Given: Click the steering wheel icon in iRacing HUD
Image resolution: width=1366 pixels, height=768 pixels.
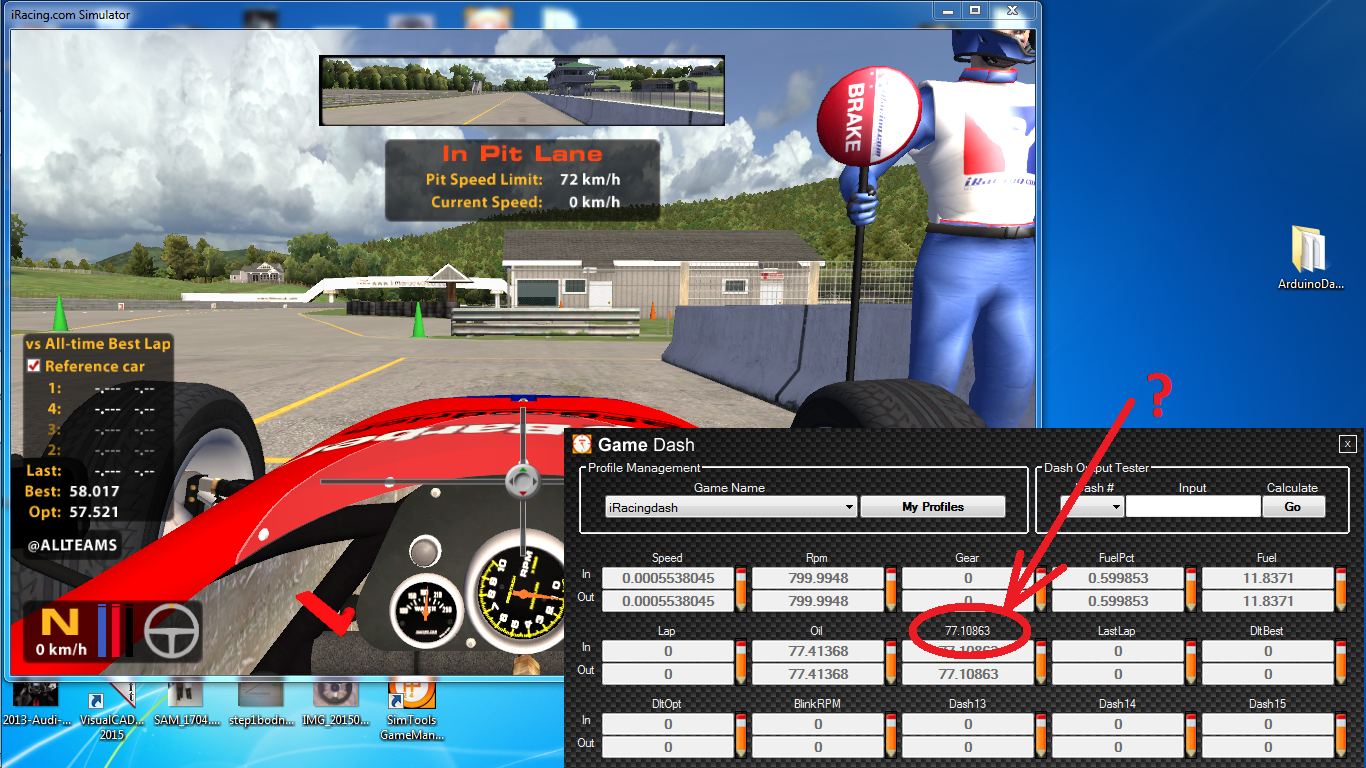Looking at the screenshot, I should [x=172, y=632].
